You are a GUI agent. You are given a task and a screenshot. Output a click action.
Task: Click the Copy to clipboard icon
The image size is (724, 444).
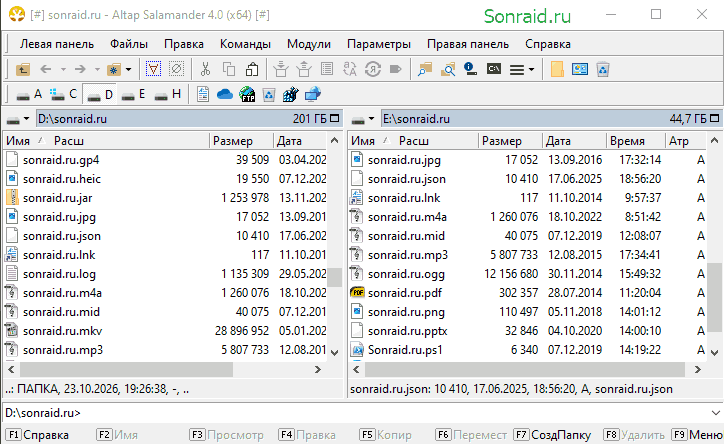[229, 69]
